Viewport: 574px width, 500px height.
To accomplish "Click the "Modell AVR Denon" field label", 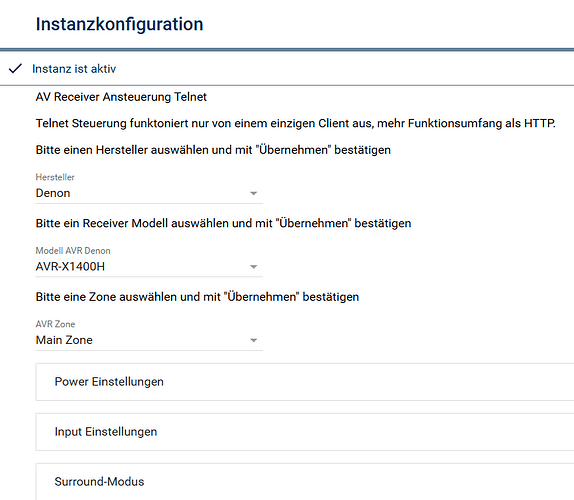I will tap(73, 251).
